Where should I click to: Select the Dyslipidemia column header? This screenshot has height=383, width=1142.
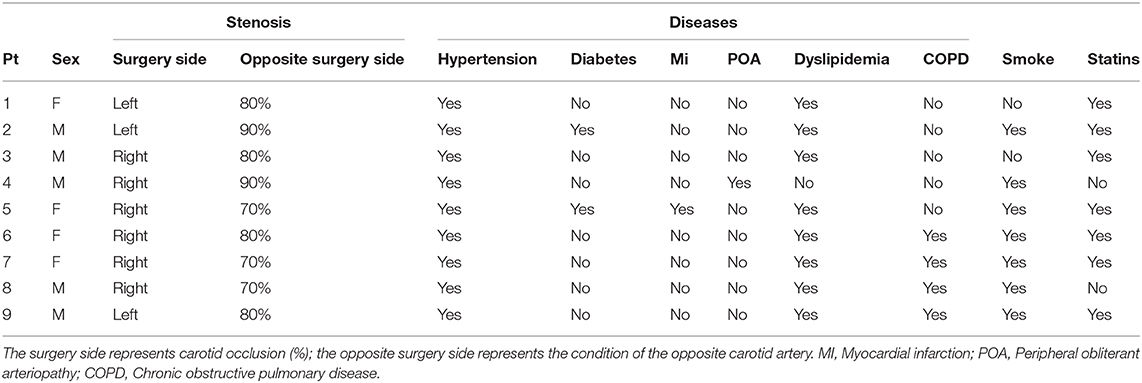[x=842, y=61]
